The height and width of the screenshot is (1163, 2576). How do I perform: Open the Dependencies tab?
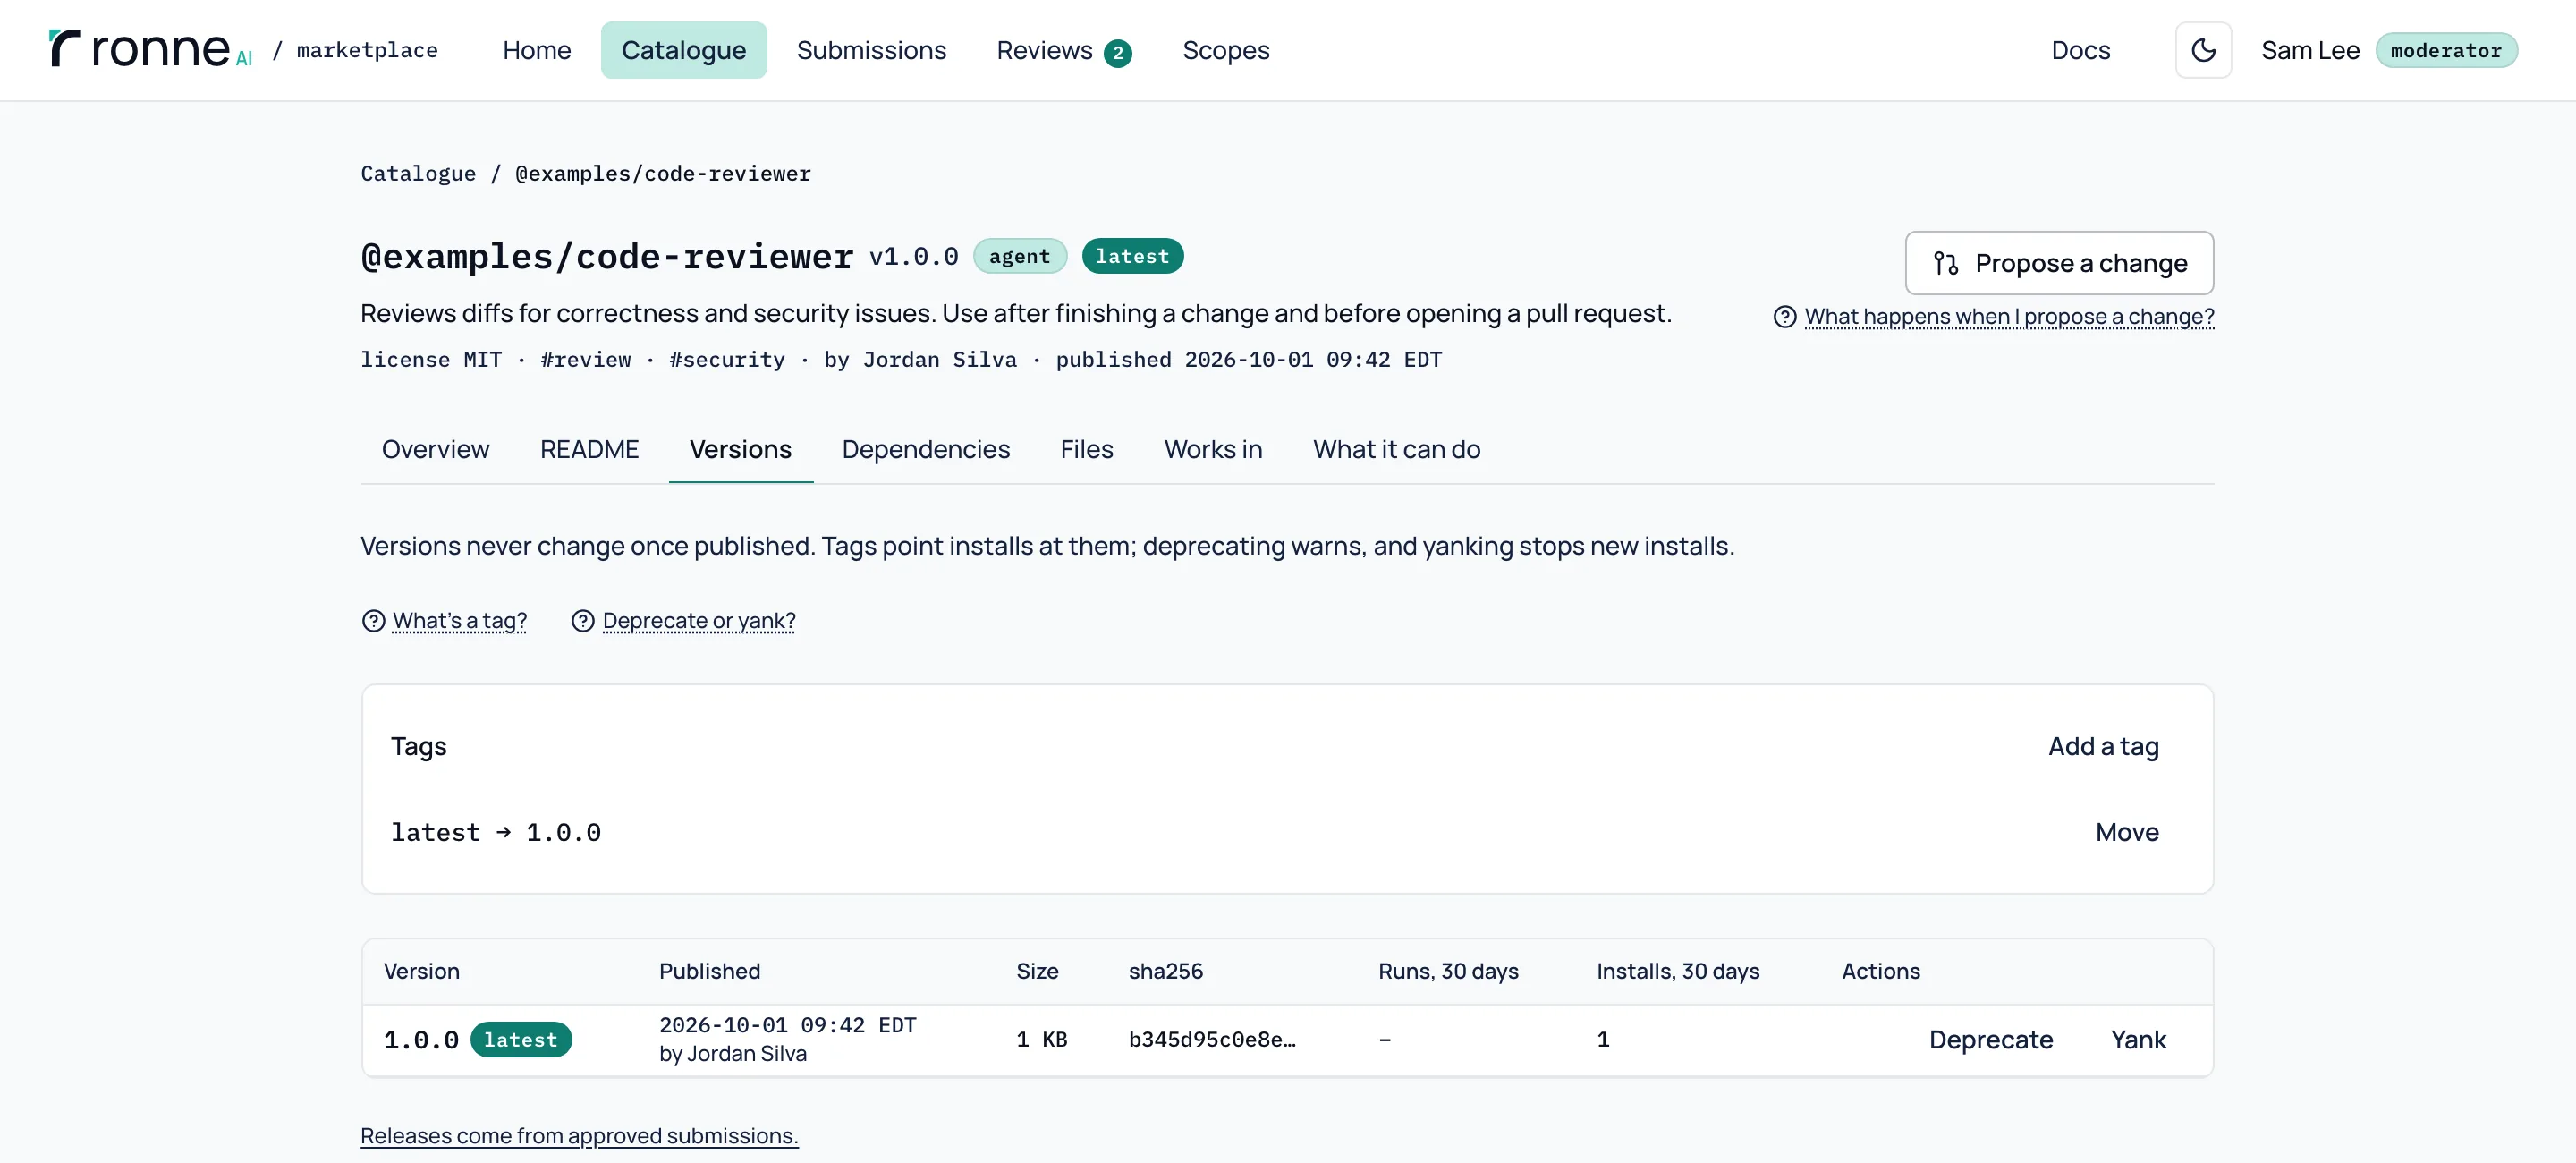[x=925, y=449]
